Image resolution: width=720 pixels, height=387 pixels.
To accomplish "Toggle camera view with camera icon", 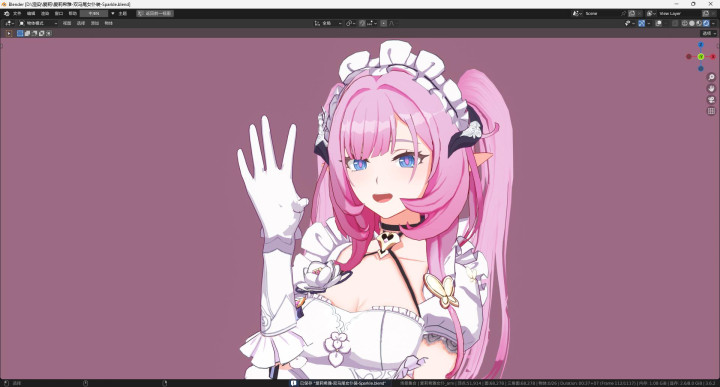I will point(711,100).
